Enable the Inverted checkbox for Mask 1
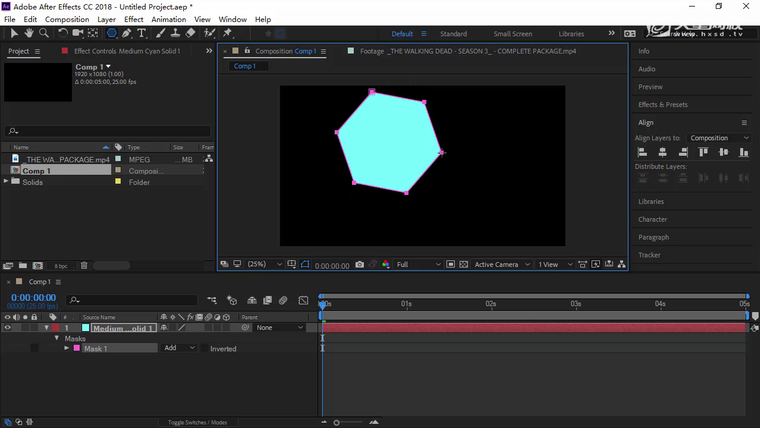Image resolution: width=760 pixels, height=428 pixels. pos(205,349)
